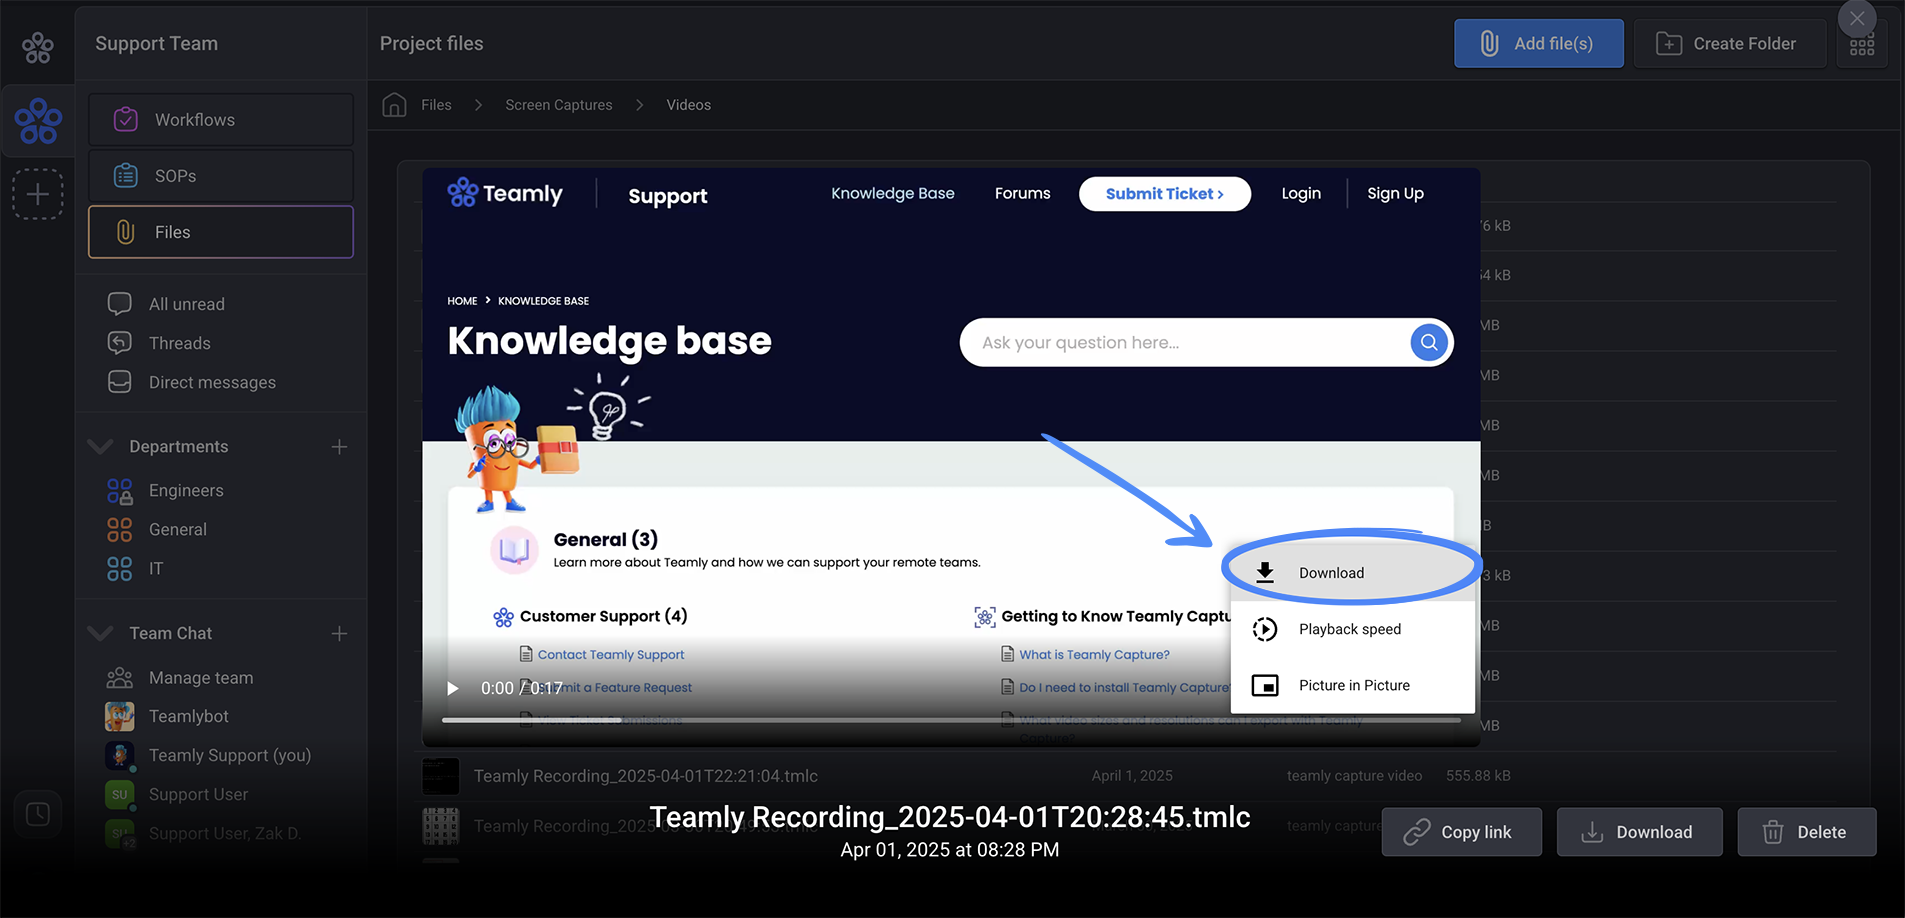Choose Playback speed from video menu
The height and width of the screenshot is (918, 1905).
[x=1353, y=629]
